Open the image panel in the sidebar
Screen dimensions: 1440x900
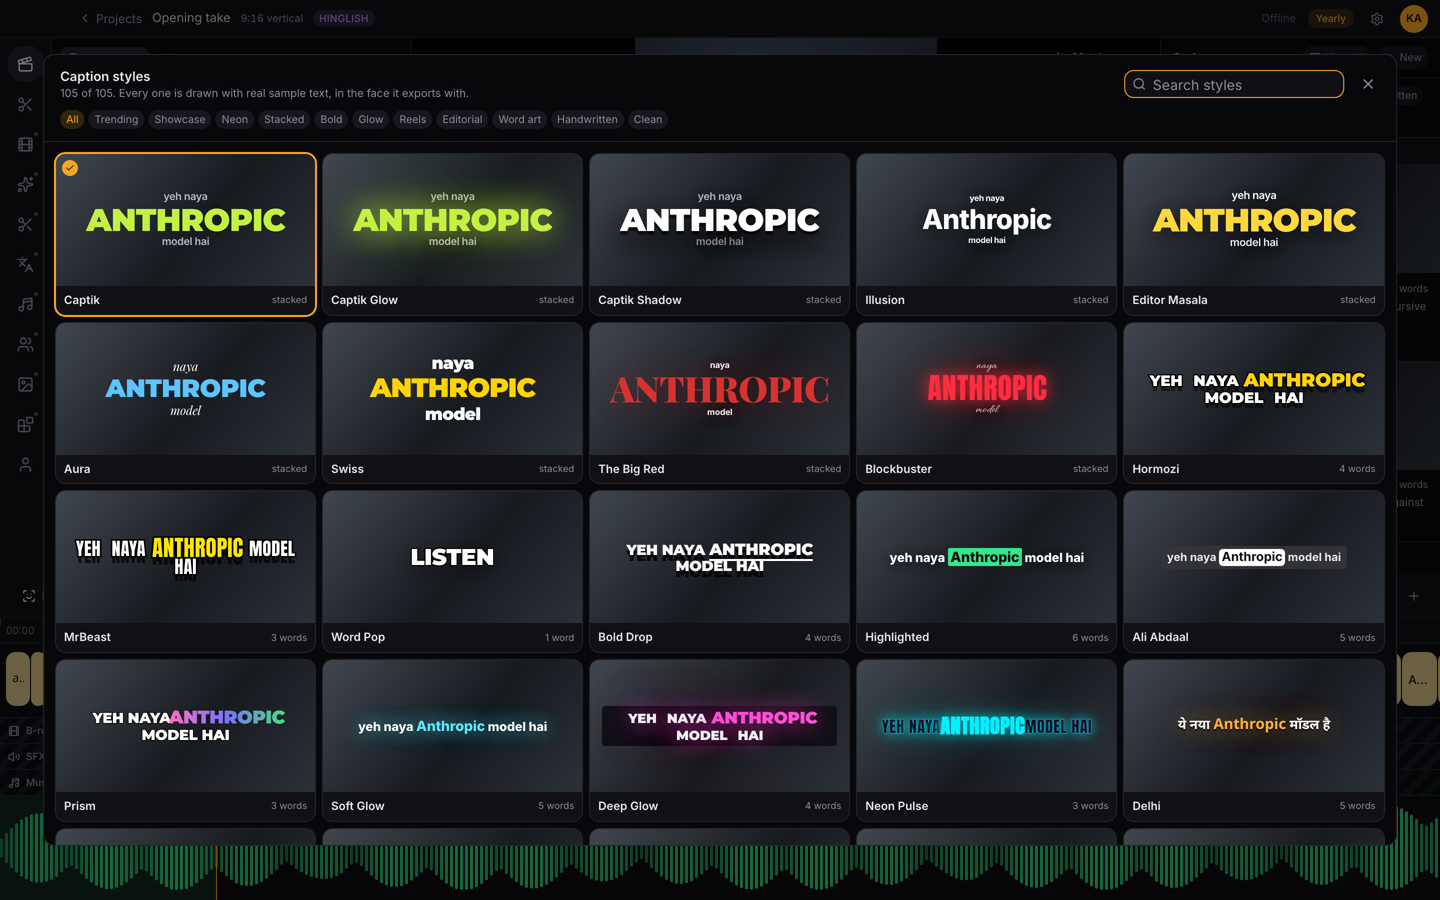click(25, 384)
